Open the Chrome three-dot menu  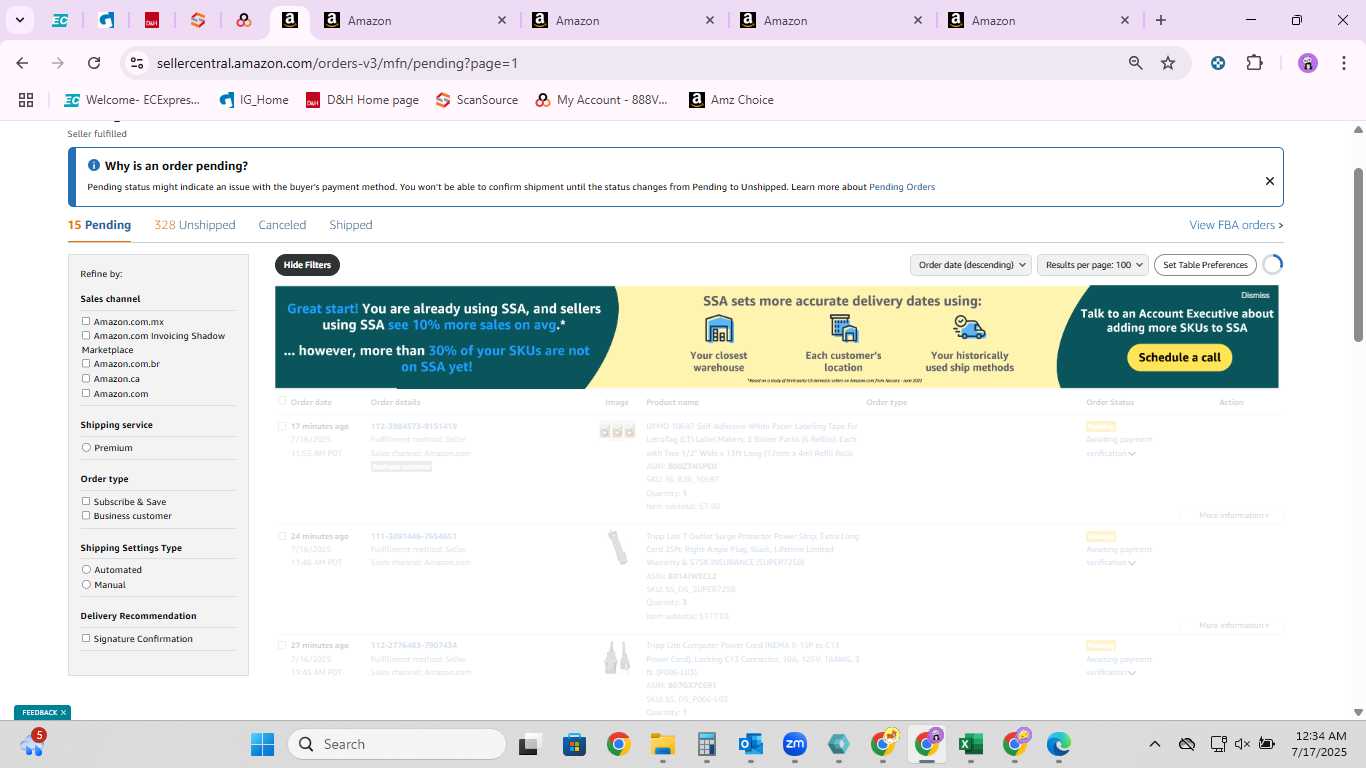click(x=1342, y=63)
